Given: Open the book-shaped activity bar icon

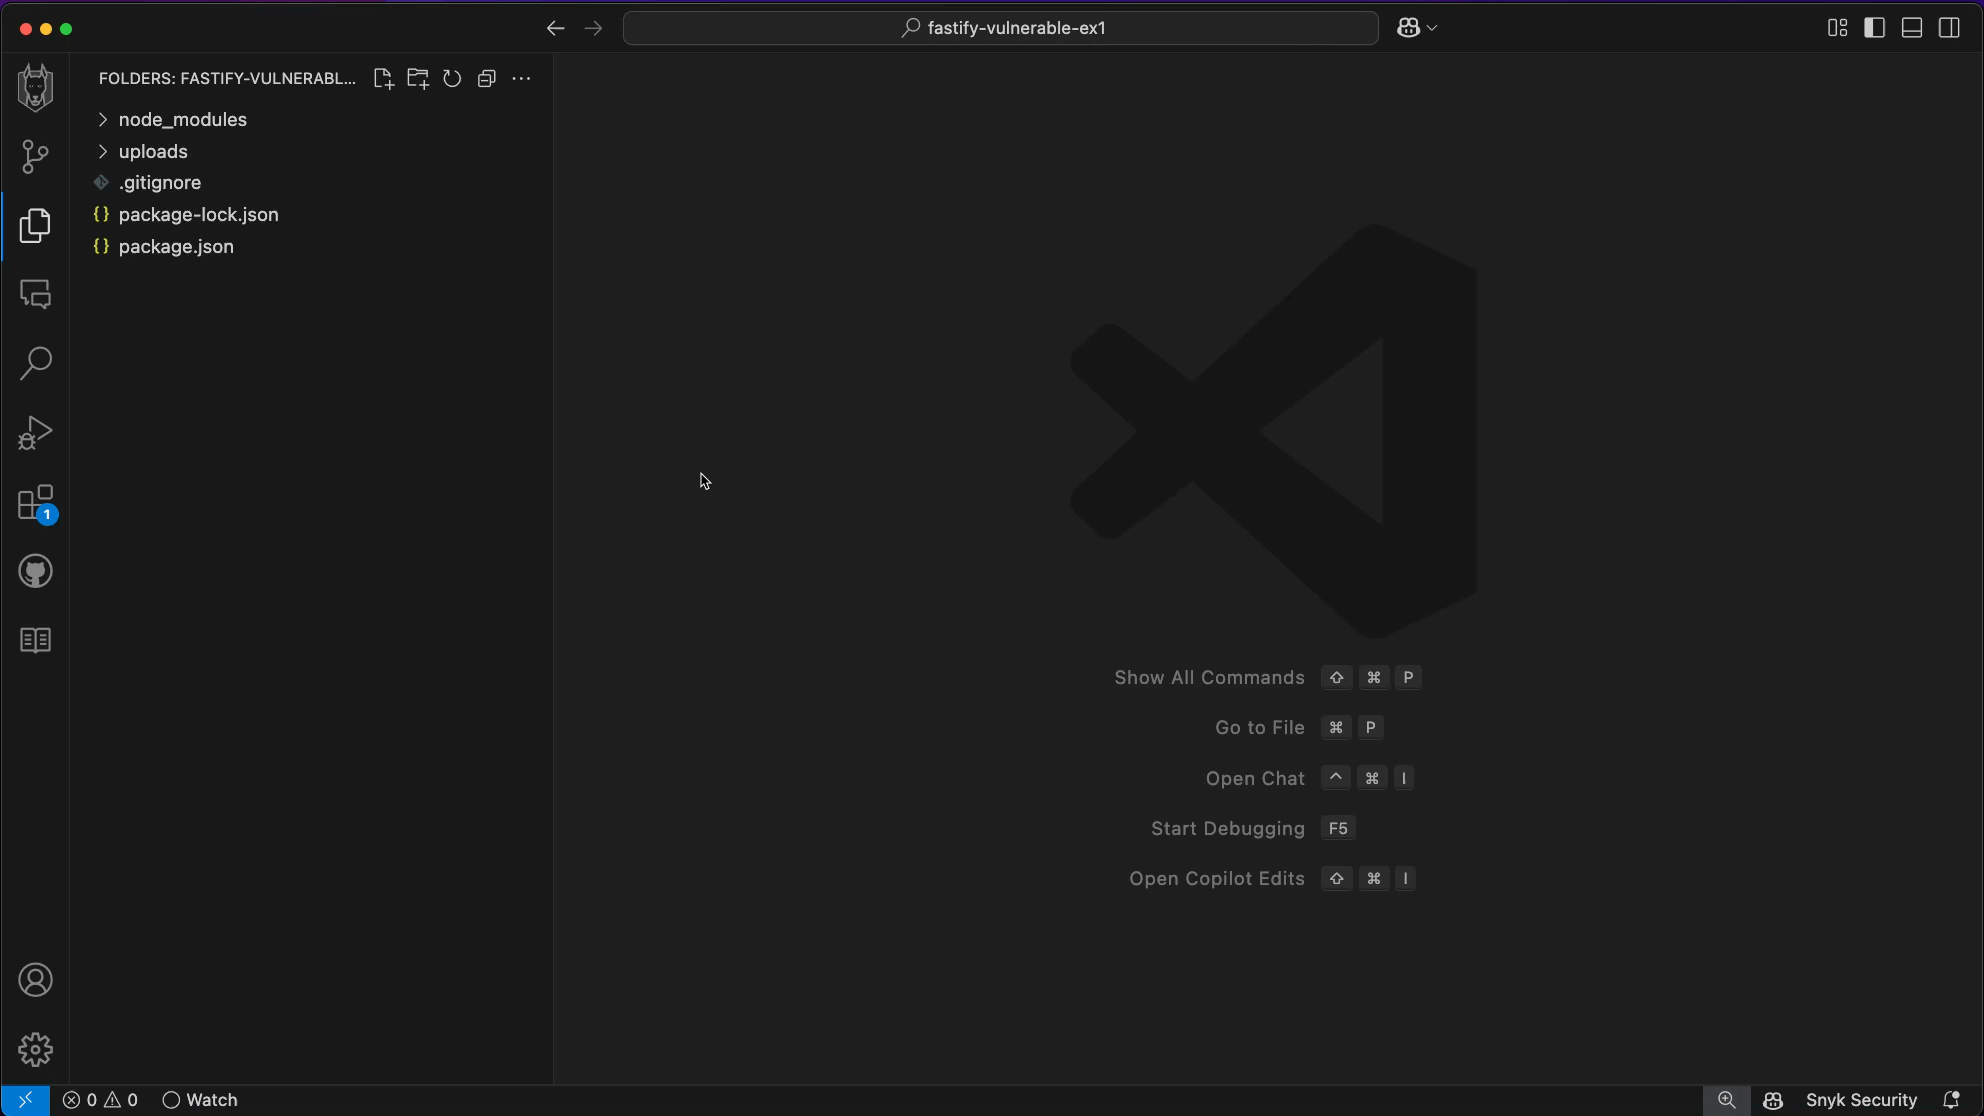Looking at the screenshot, I should click(x=35, y=640).
